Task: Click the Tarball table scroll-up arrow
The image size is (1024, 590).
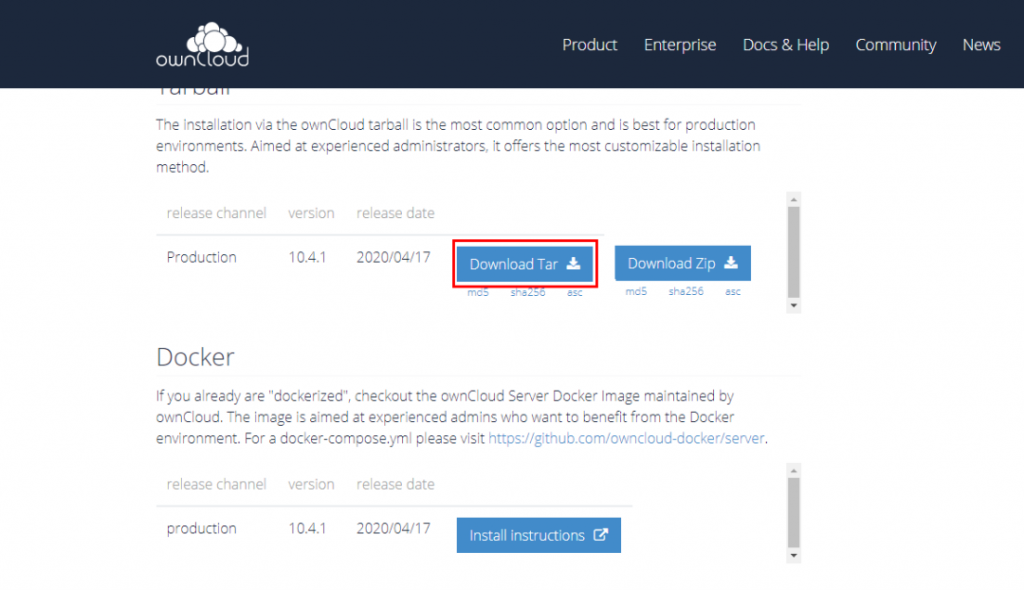Action: click(x=794, y=198)
